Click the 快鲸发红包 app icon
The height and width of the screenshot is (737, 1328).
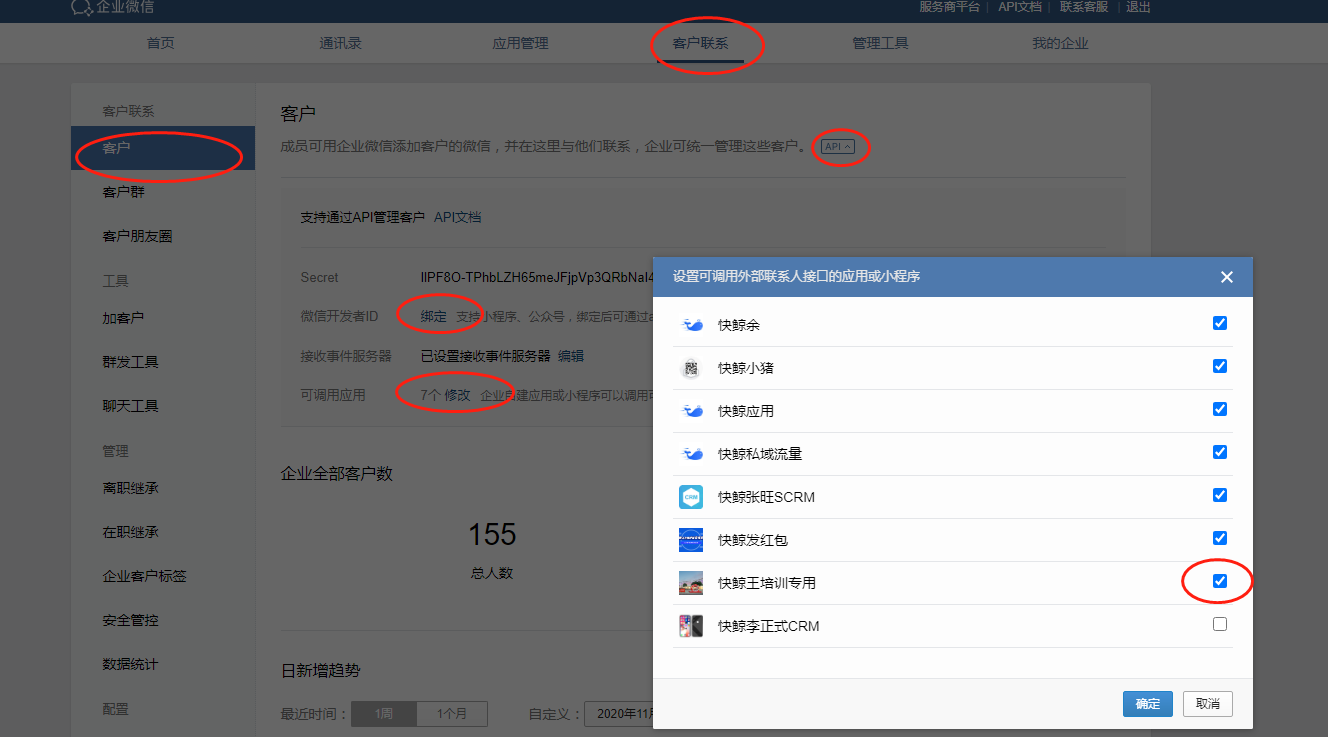click(x=691, y=540)
